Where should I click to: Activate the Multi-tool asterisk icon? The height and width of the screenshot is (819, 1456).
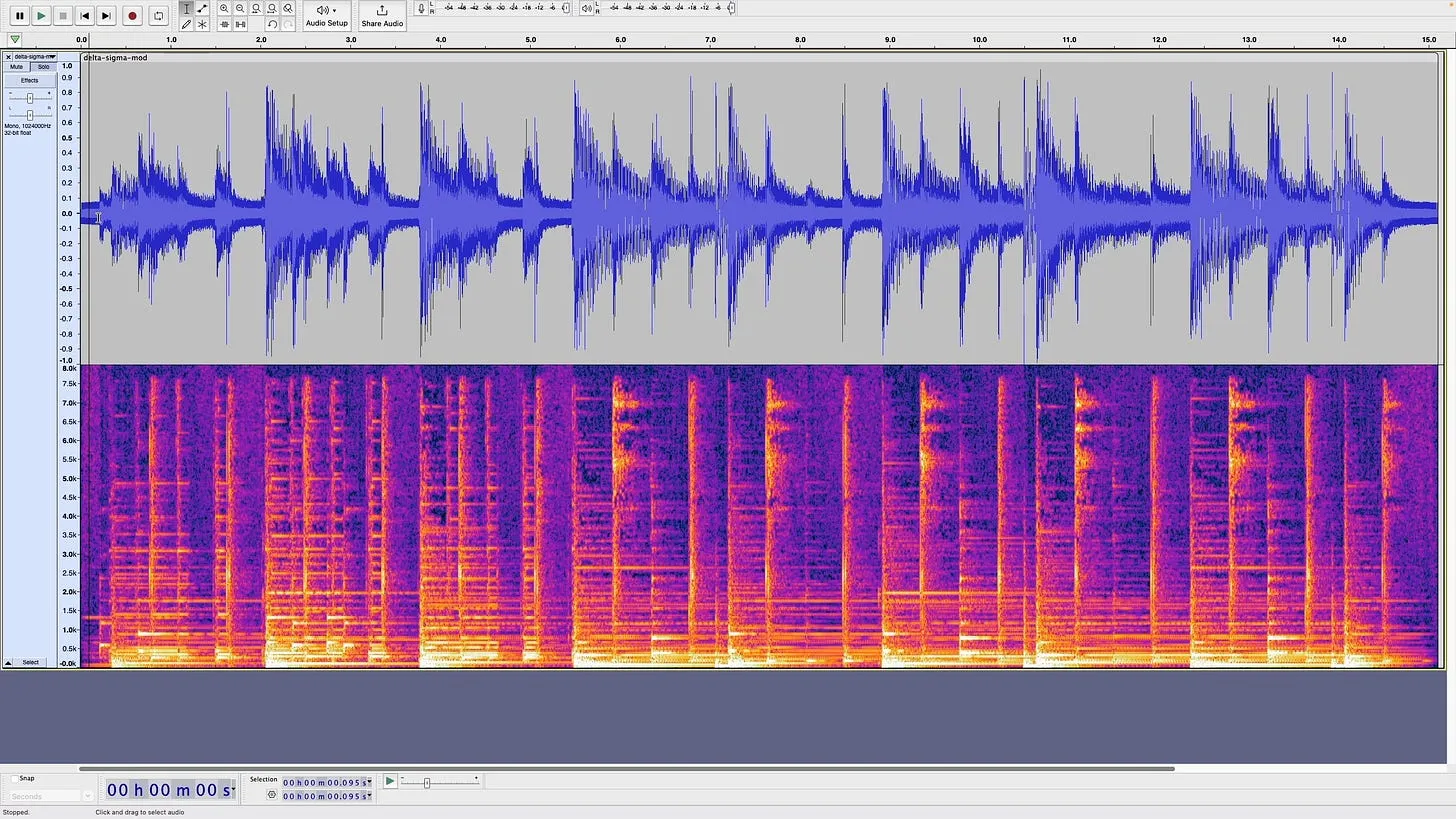click(x=202, y=24)
